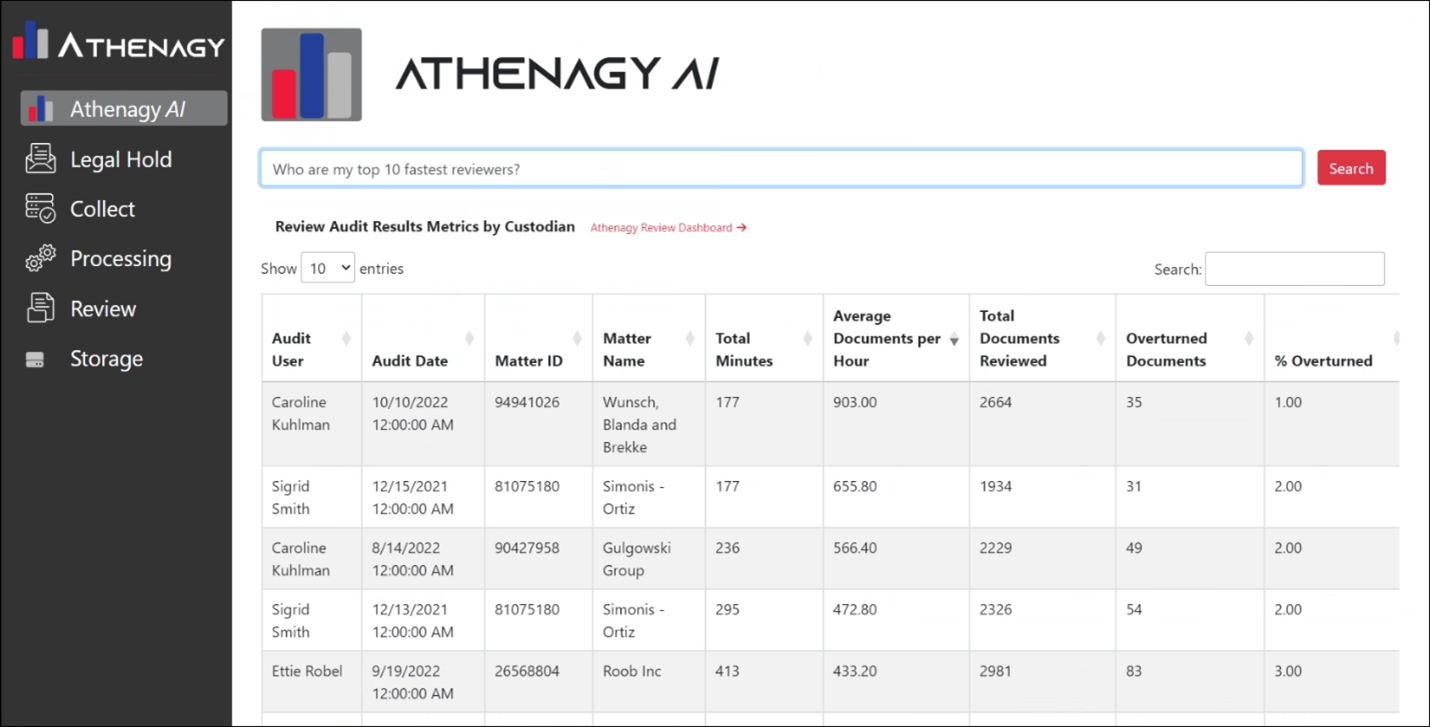
Task: Select the Processing gears icon
Action: [41, 259]
